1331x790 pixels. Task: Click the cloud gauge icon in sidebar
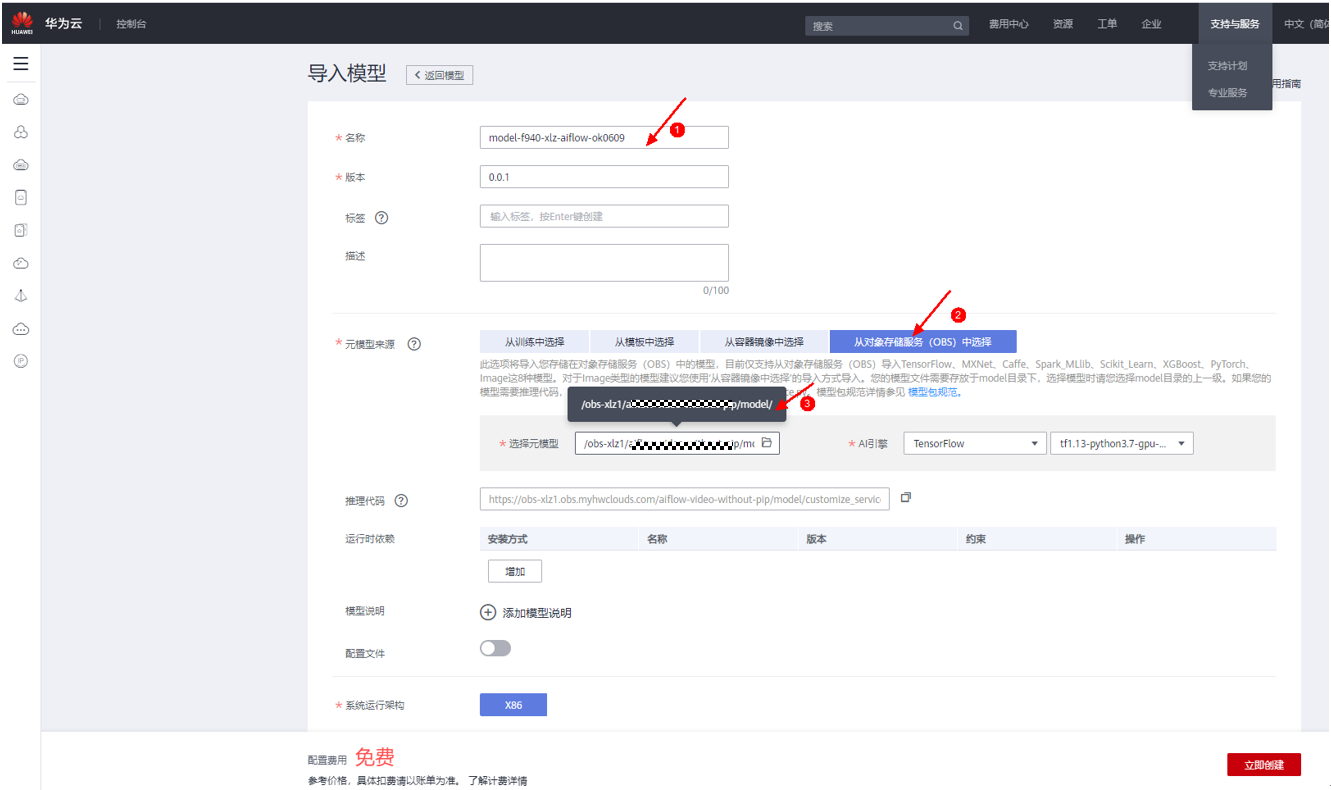pyautogui.click(x=20, y=263)
